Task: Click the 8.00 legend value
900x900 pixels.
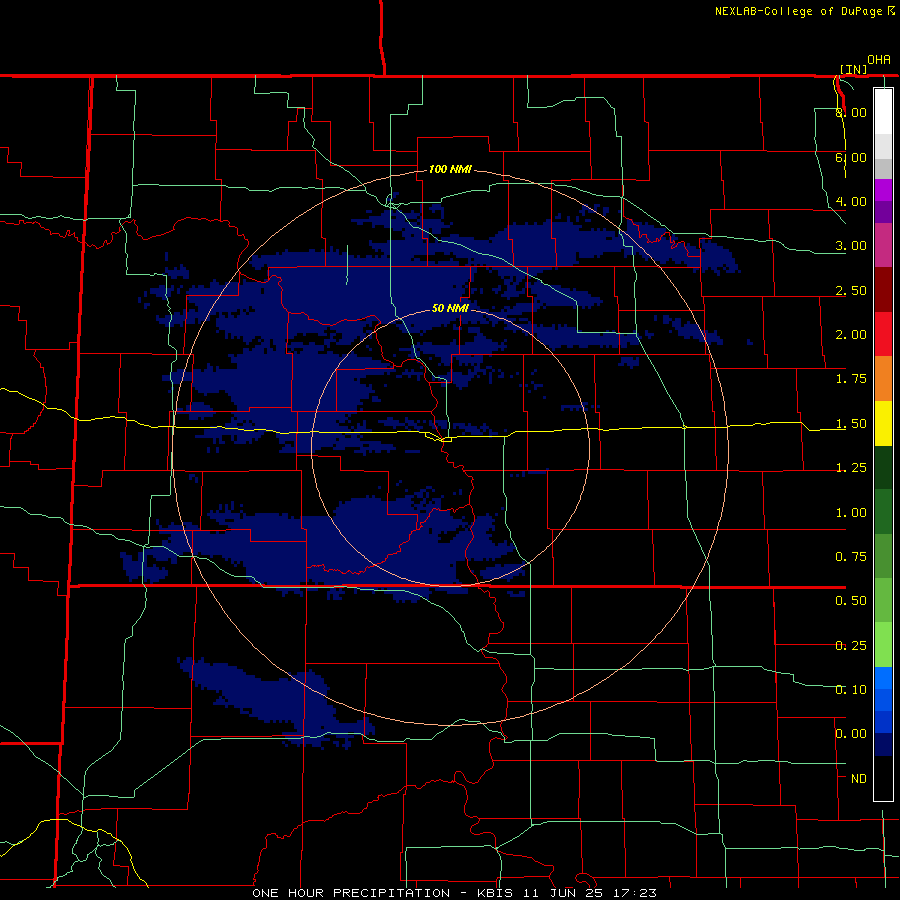Action: pos(851,112)
